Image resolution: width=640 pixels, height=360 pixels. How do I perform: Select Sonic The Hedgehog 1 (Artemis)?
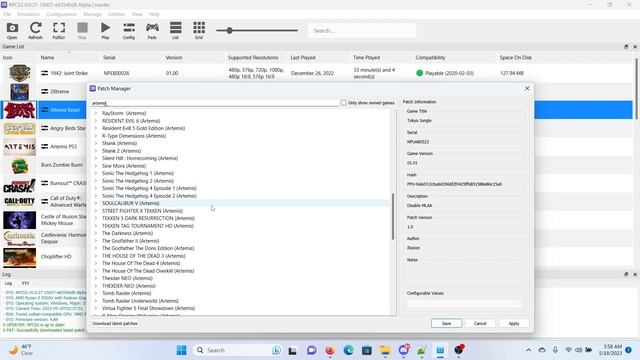coord(138,173)
